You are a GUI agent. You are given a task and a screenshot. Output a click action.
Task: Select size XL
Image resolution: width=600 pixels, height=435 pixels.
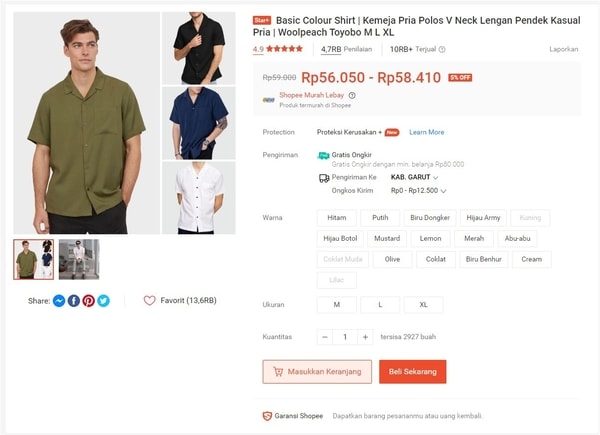click(x=424, y=304)
